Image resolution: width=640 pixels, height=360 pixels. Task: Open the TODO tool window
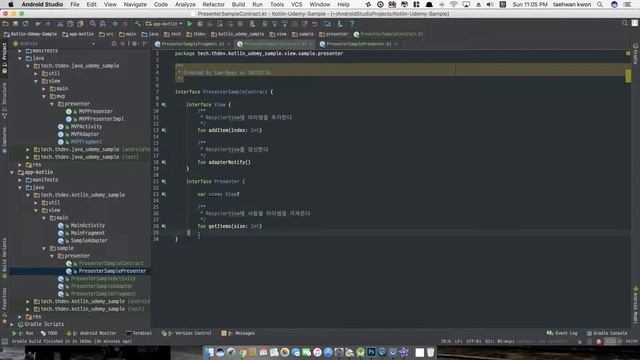(50, 333)
